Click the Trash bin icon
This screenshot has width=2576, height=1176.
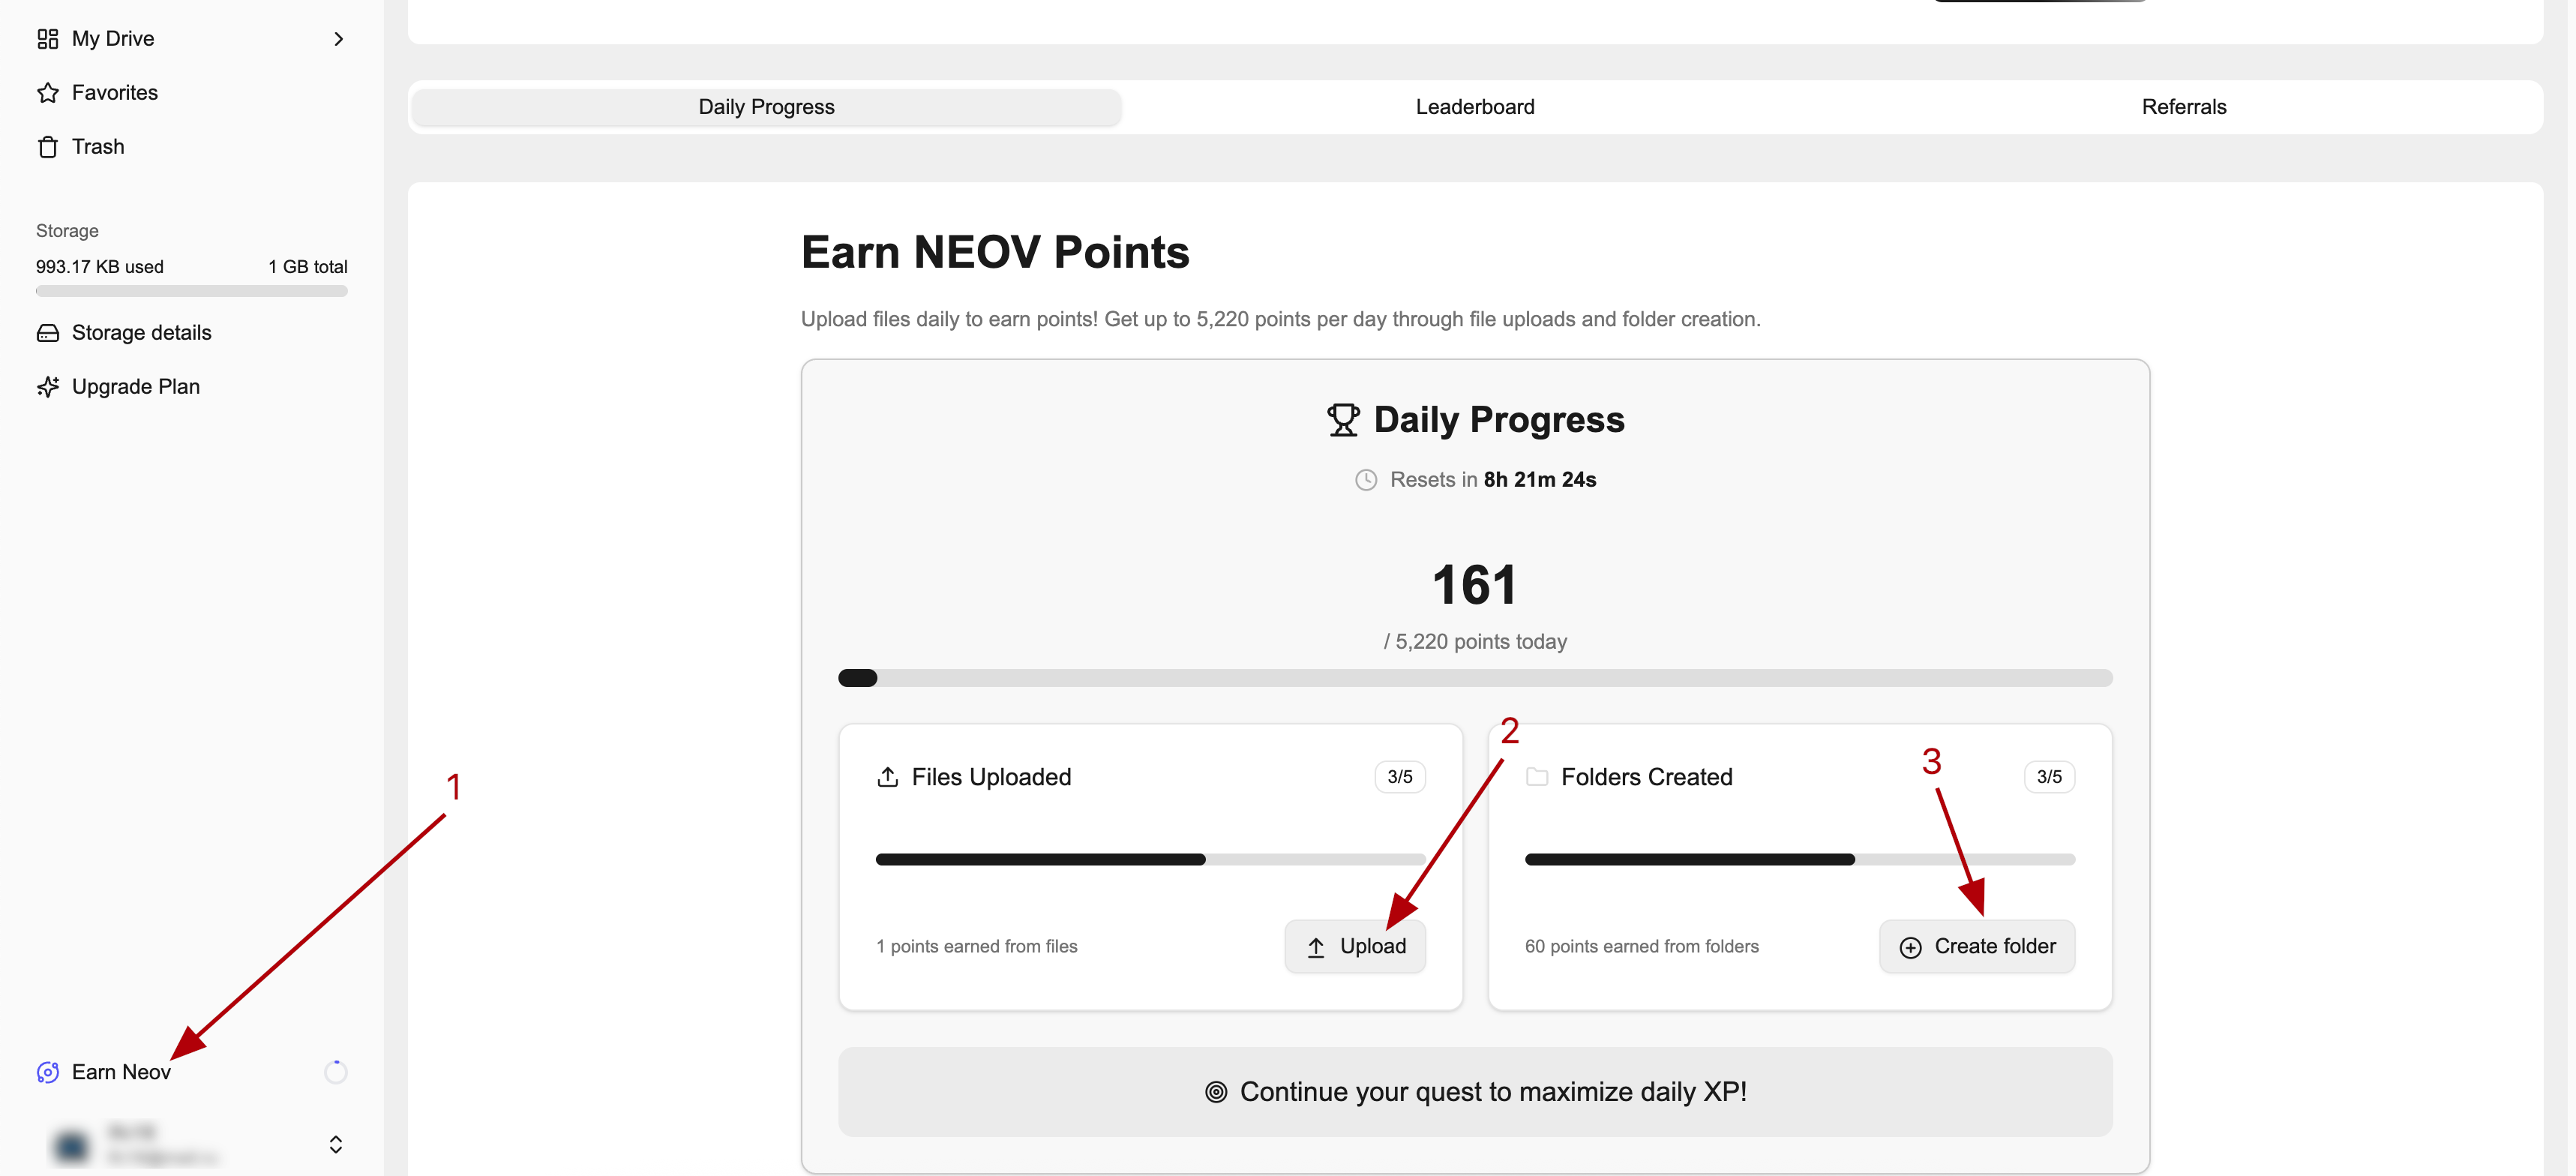pyautogui.click(x=47, y=147)
